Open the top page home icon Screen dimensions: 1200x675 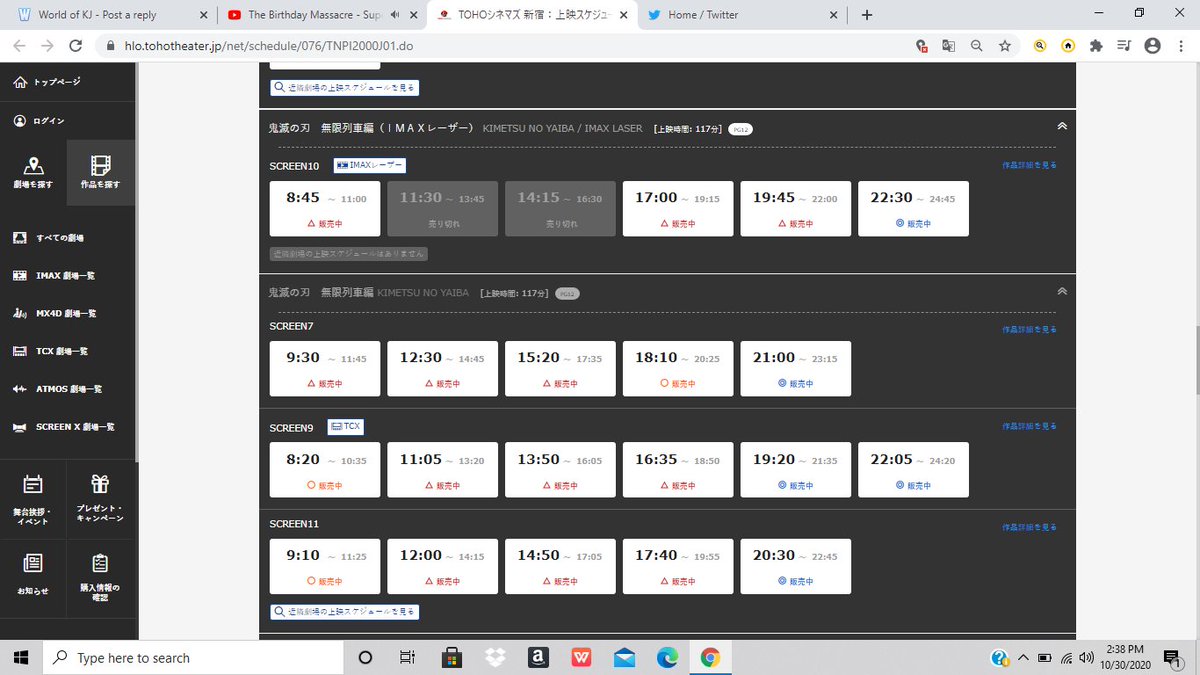click(x=20, y=82)
